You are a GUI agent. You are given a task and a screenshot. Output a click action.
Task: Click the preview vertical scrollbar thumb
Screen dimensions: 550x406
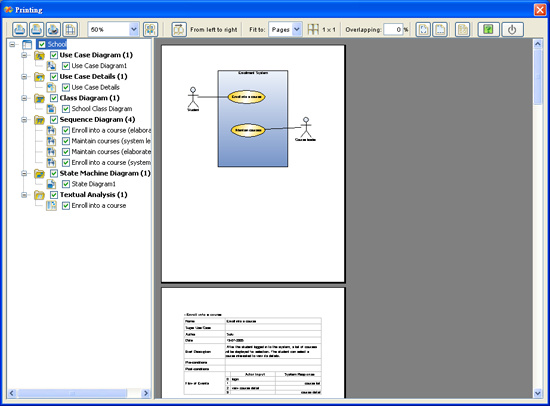click(538, 77)
